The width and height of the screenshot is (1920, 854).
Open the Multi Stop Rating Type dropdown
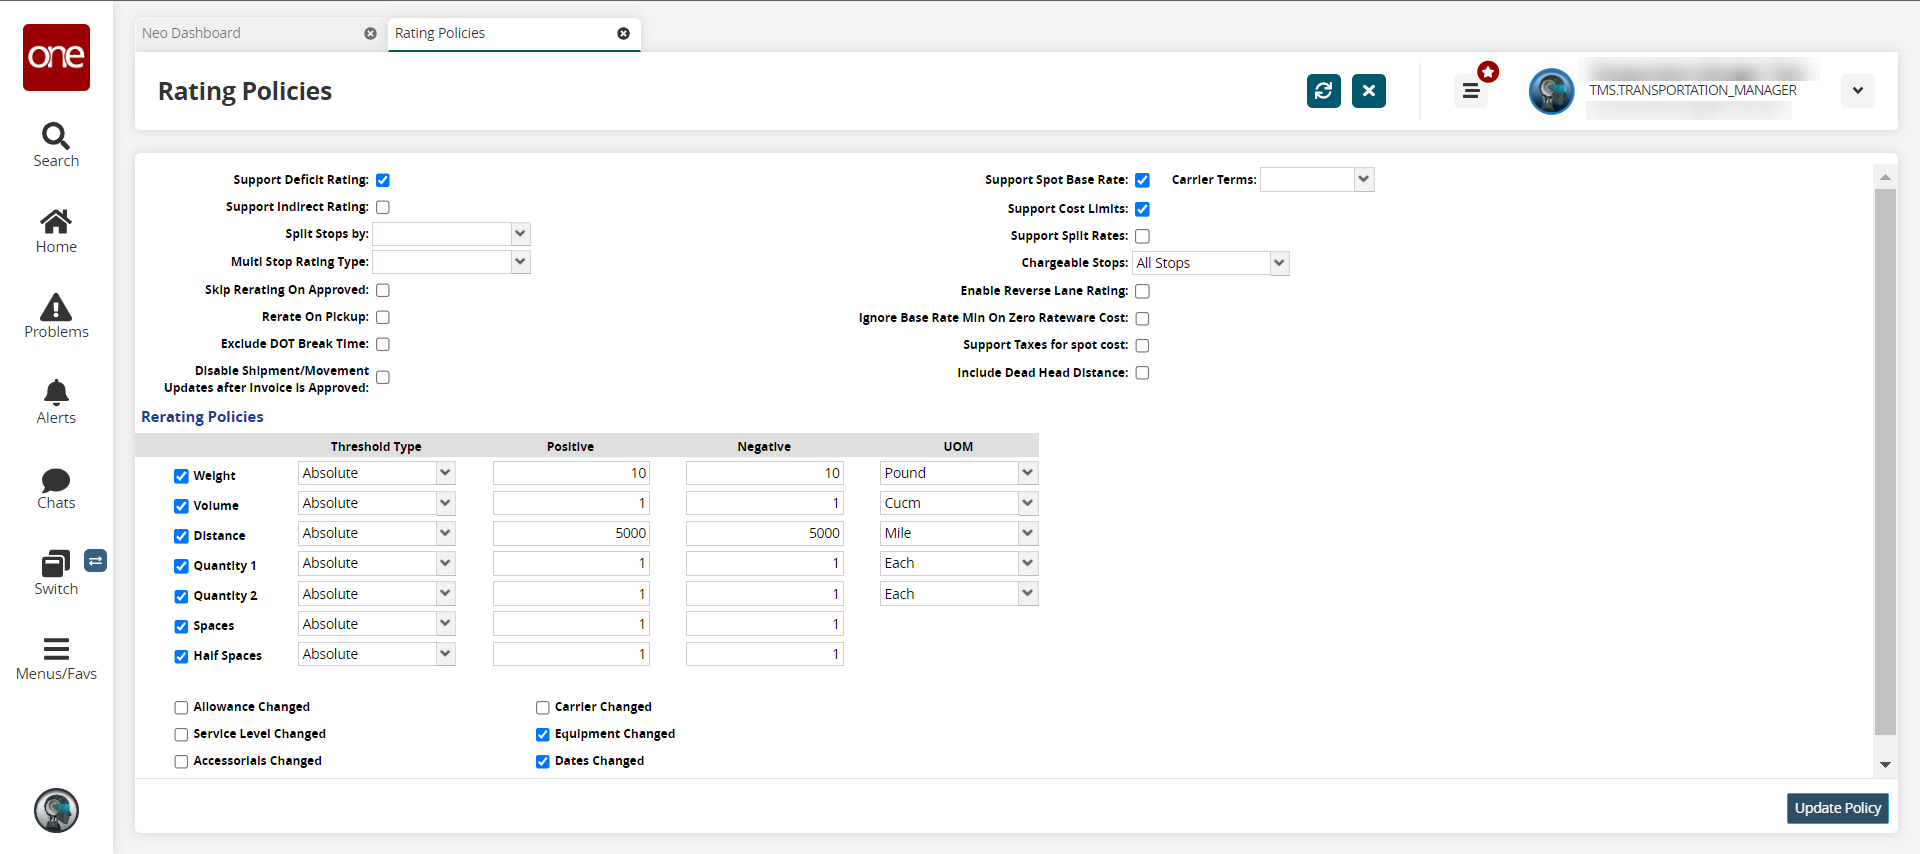pos(520,262)
